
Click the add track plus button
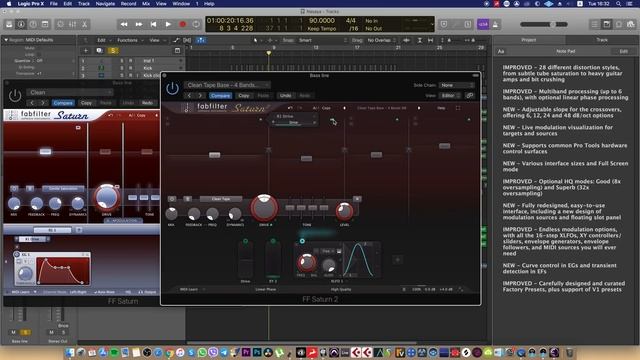[86, 51]
